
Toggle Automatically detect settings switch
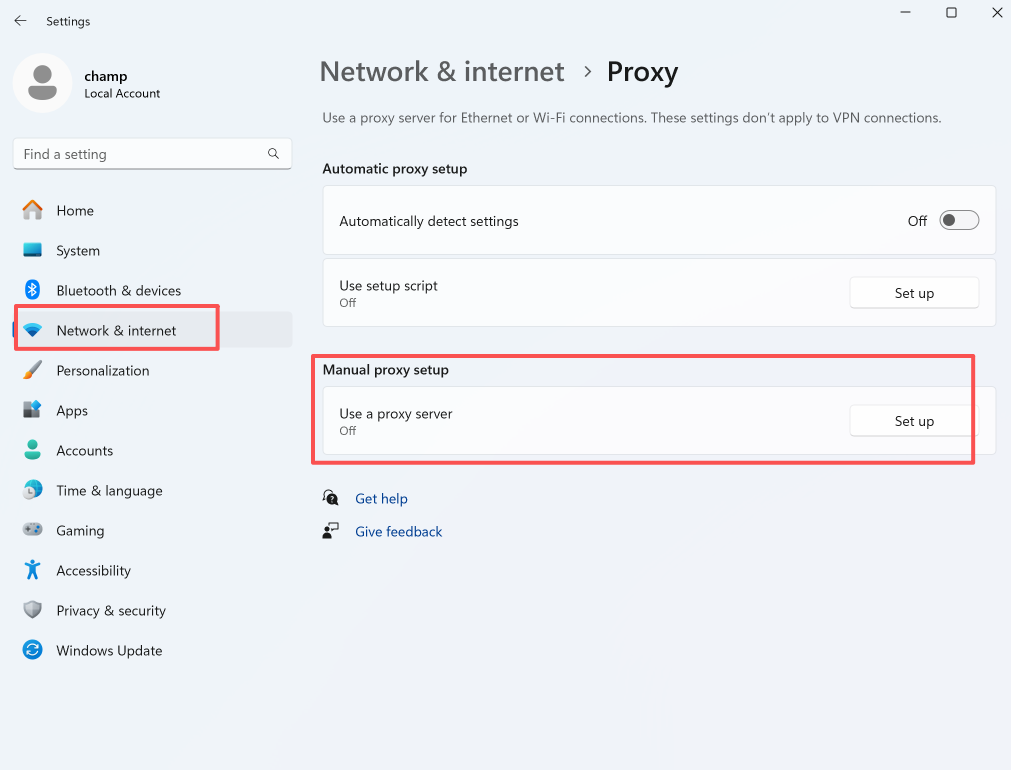pyautogui.click(x=958, y=221)
